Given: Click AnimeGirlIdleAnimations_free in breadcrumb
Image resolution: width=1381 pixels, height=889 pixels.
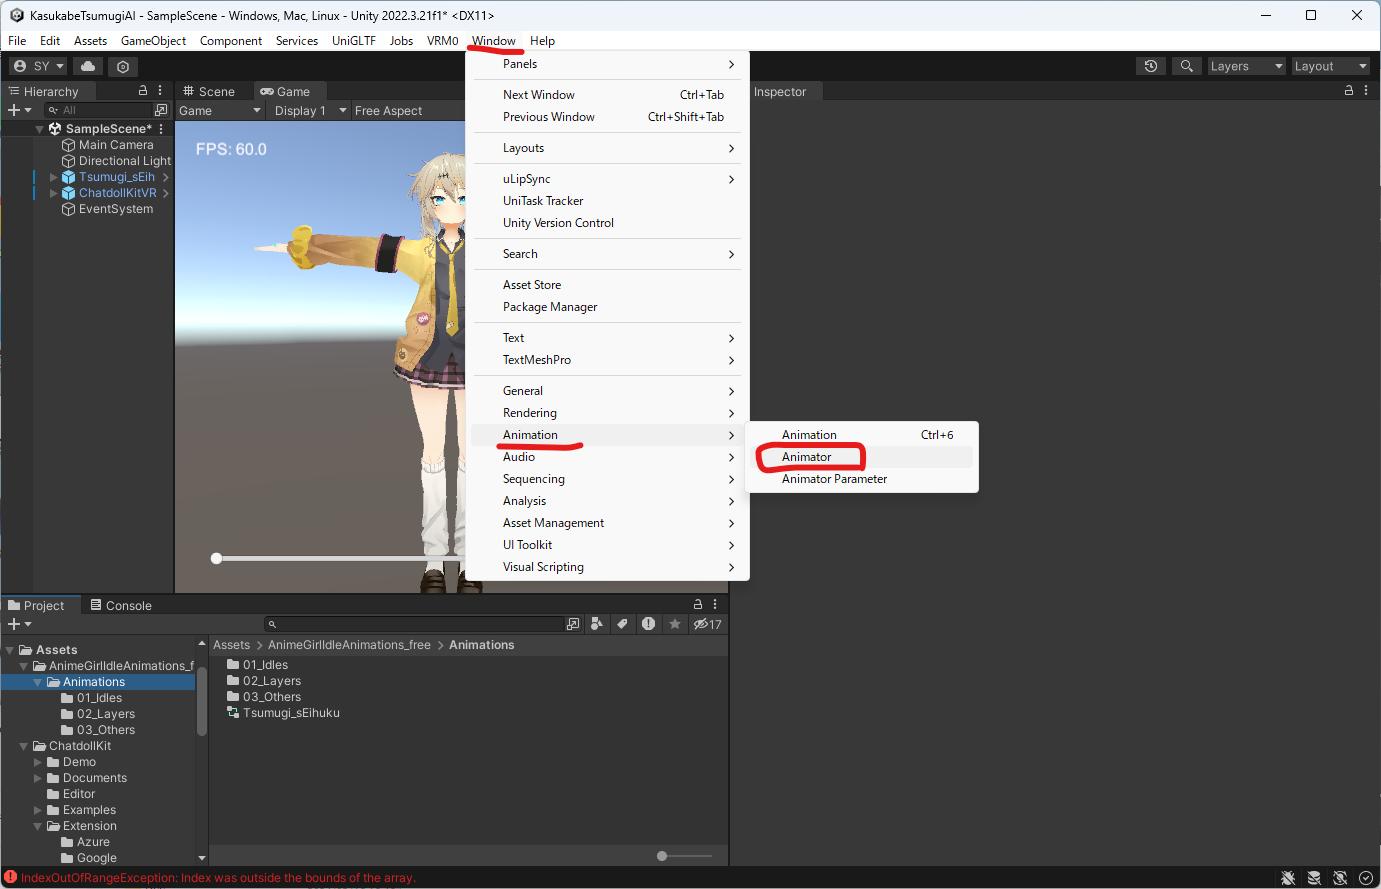Looking at the screenshot, I should tap(349, 645).
